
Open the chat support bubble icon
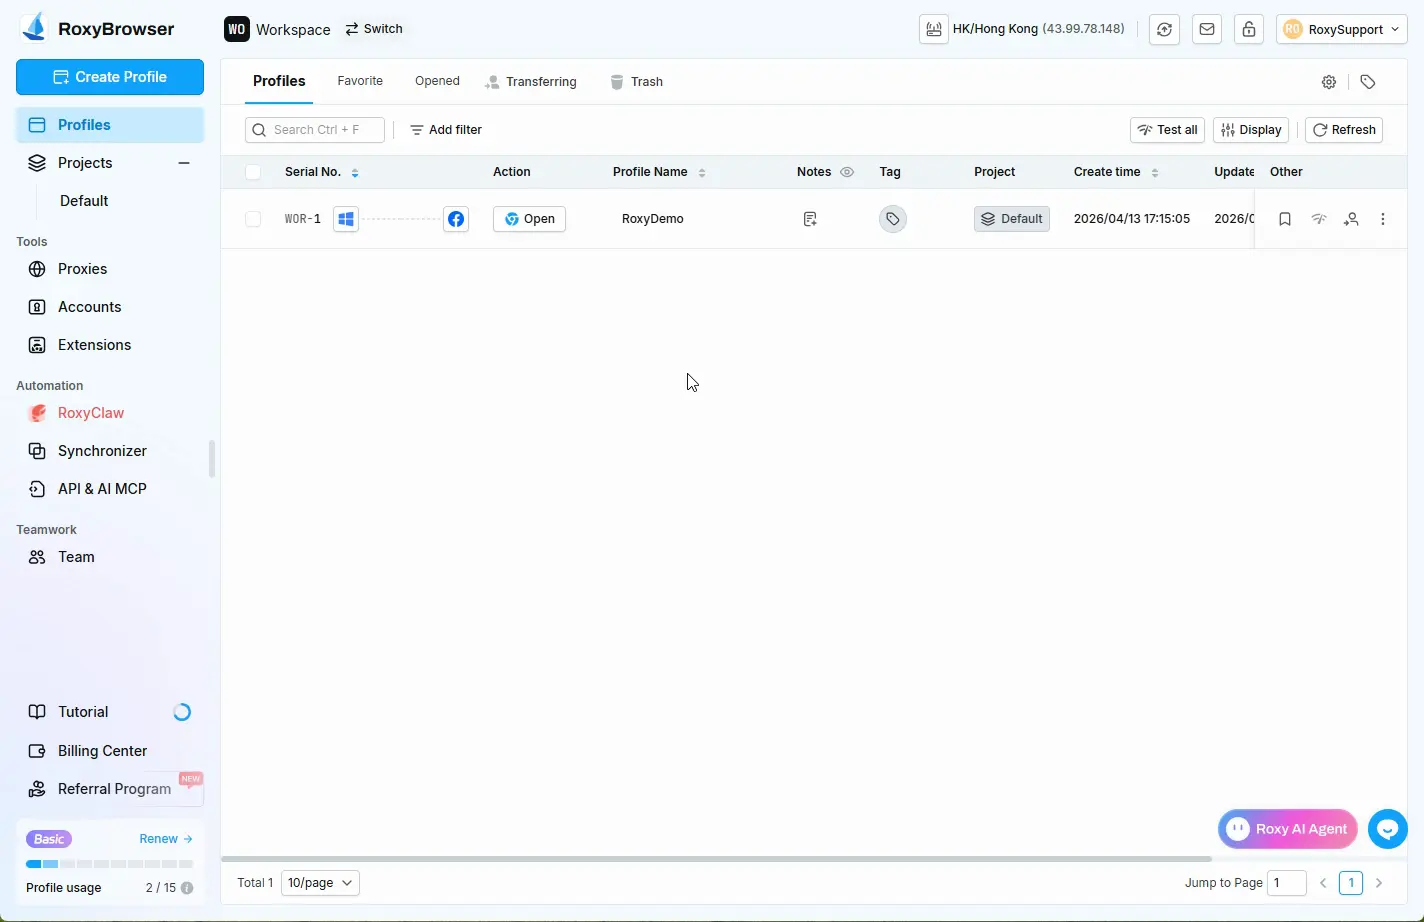[1388, 829]
